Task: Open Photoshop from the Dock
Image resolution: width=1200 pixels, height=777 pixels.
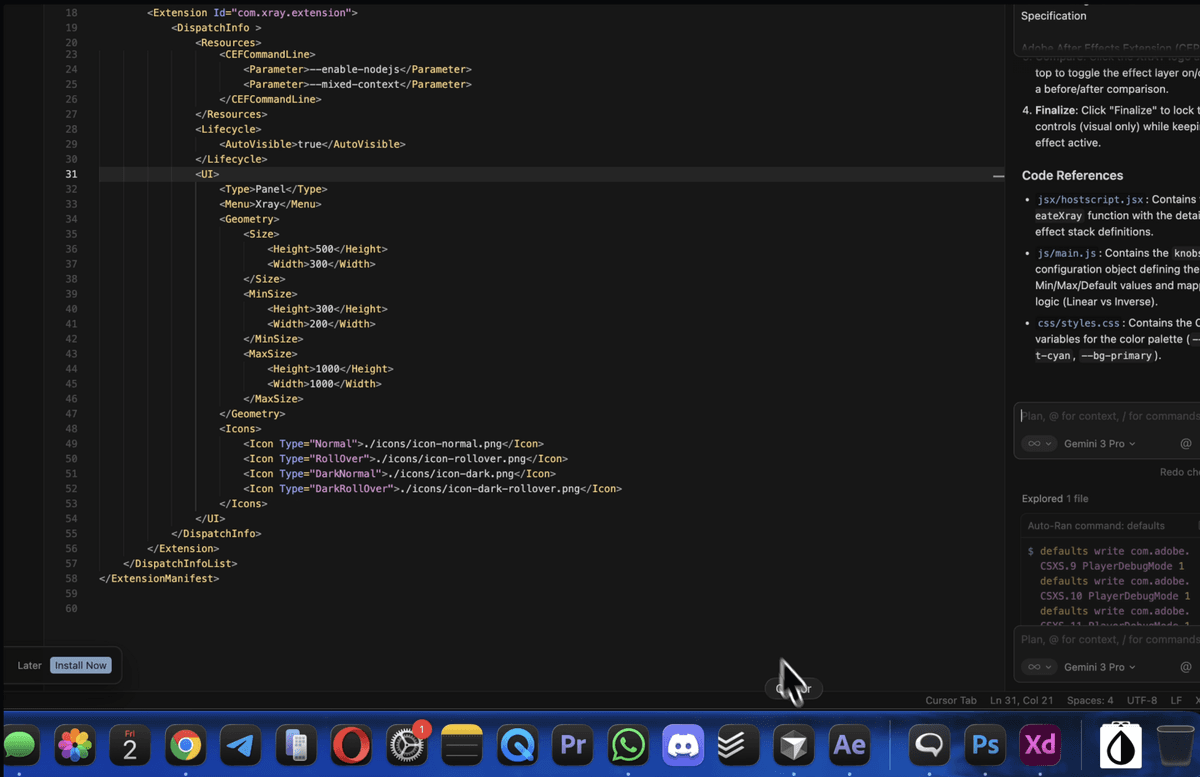Action: tap(985, 745)
